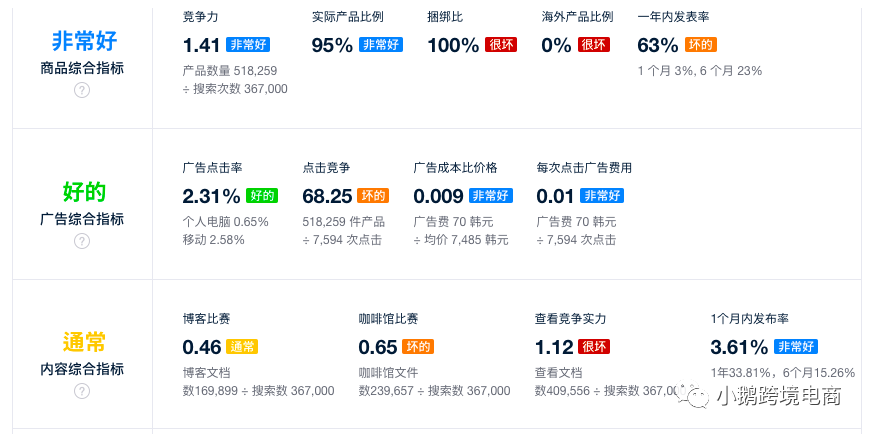Select the 广告点击率 label
870x434 pixels.
coord(213,168)
